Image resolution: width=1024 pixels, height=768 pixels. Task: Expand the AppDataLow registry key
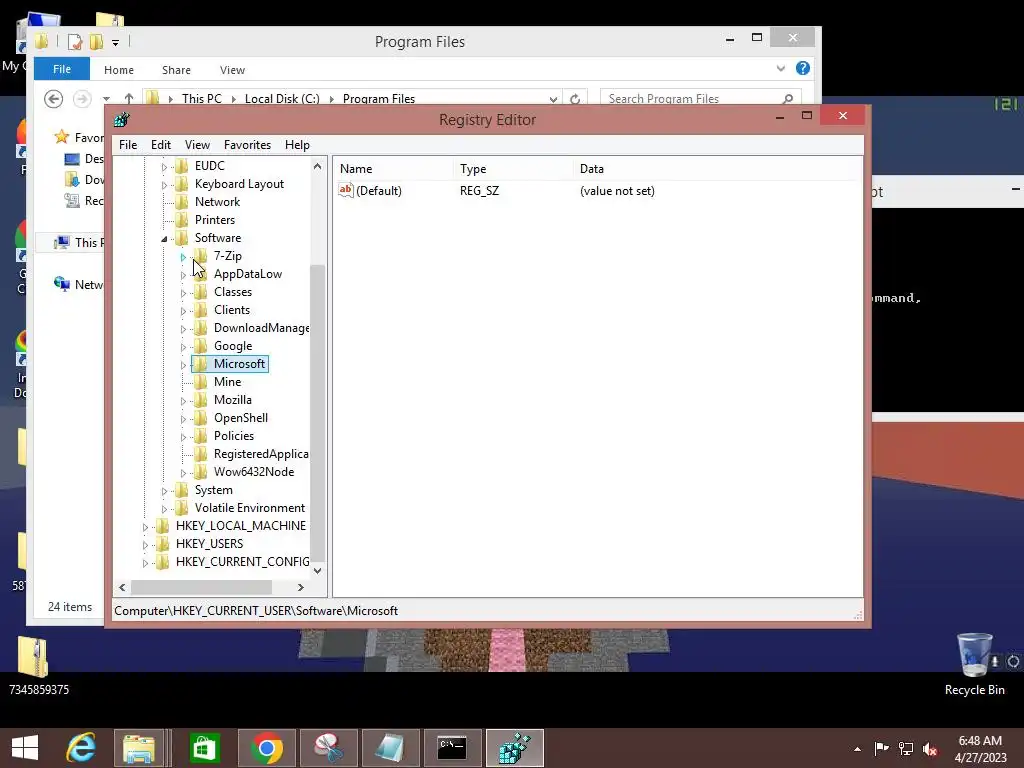[184, 275]
